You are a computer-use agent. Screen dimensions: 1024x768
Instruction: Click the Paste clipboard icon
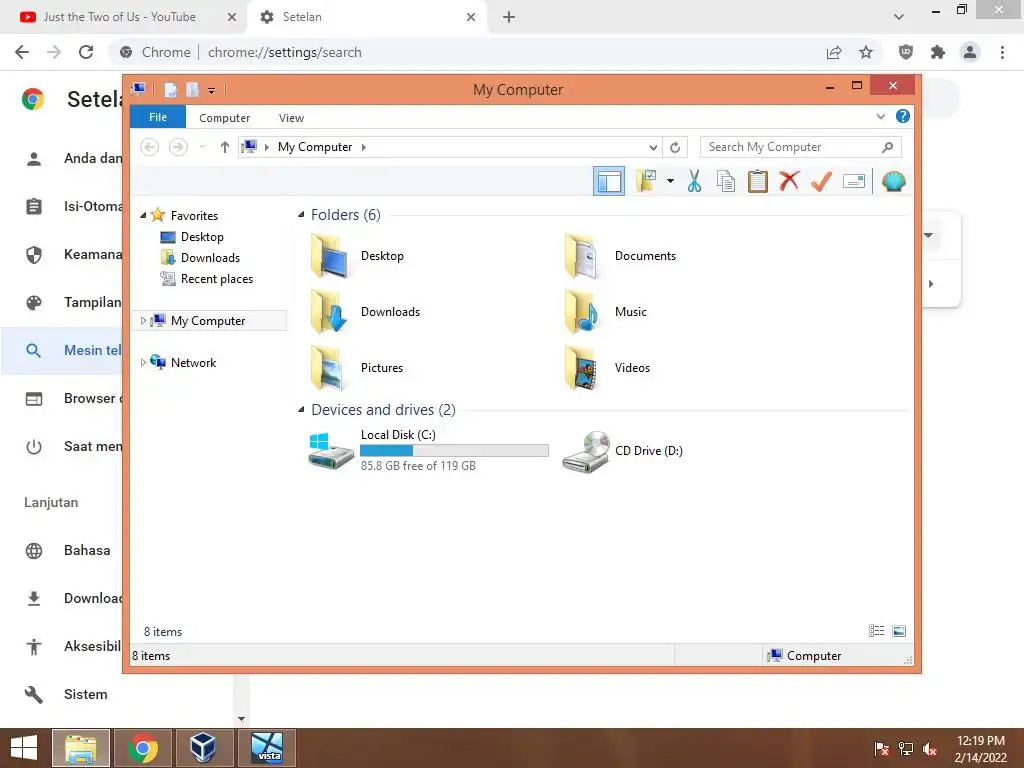(x=758, y=181)
